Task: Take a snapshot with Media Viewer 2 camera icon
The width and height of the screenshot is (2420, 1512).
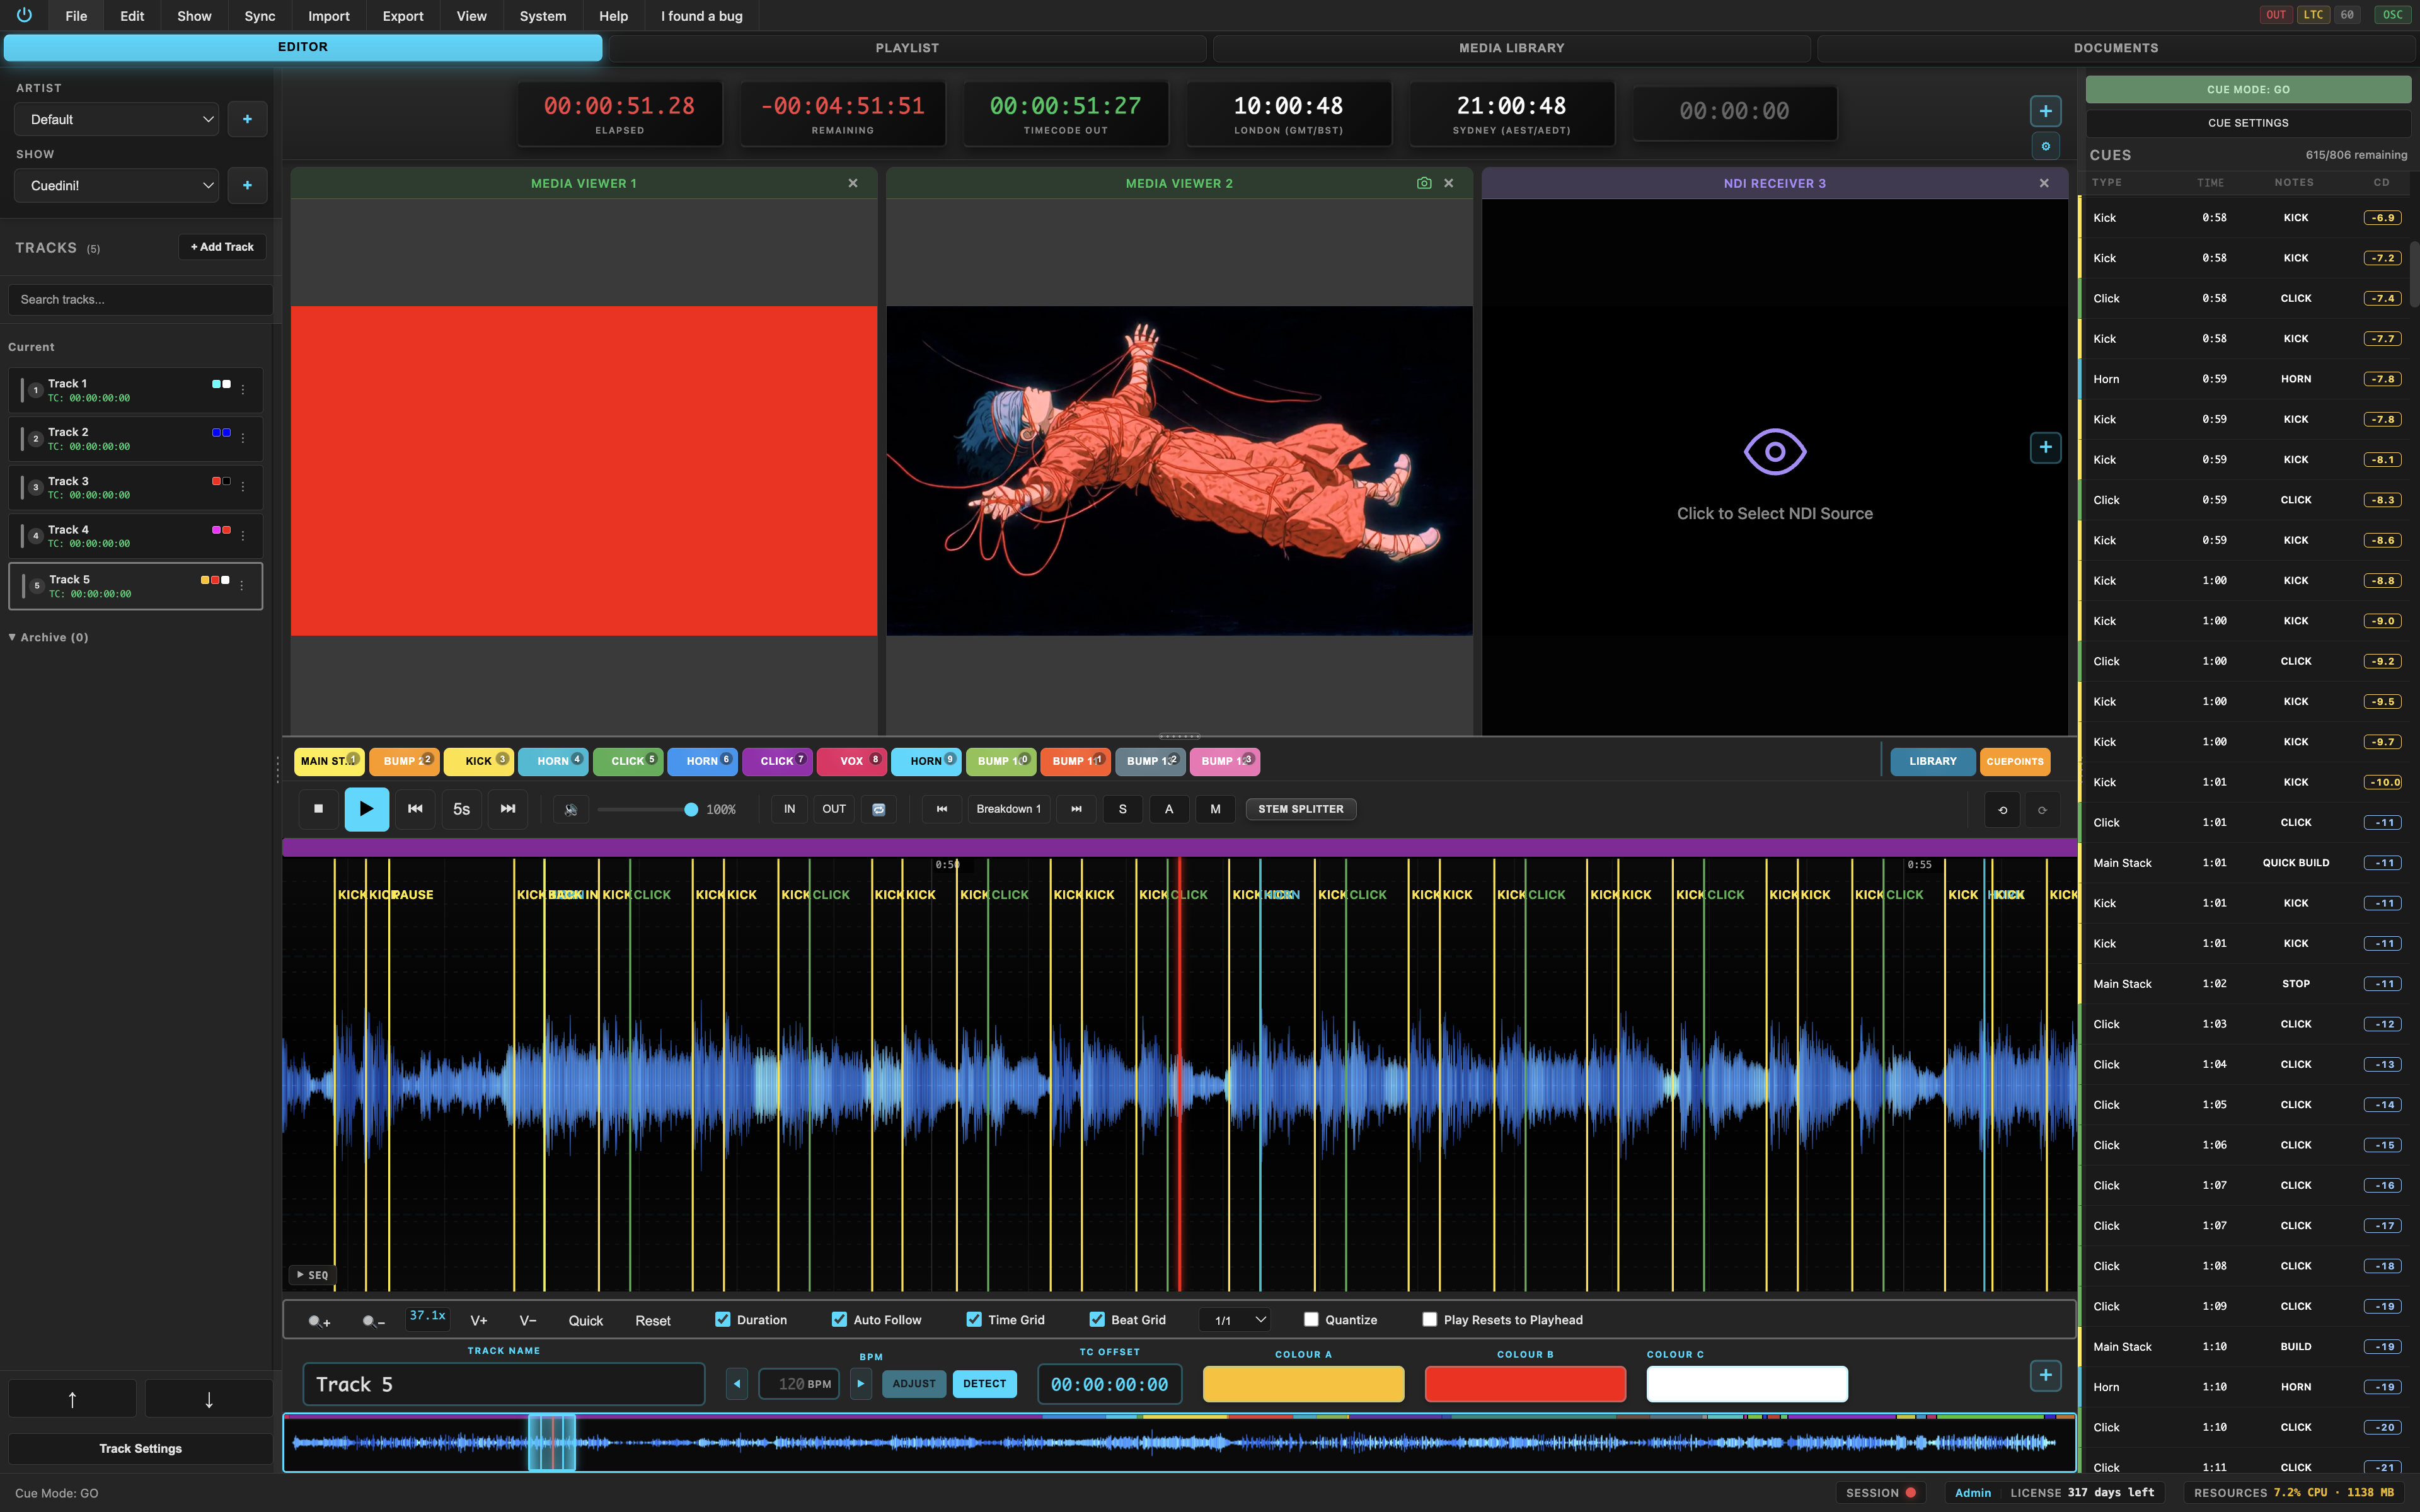Action: (x=1424, y=183)
